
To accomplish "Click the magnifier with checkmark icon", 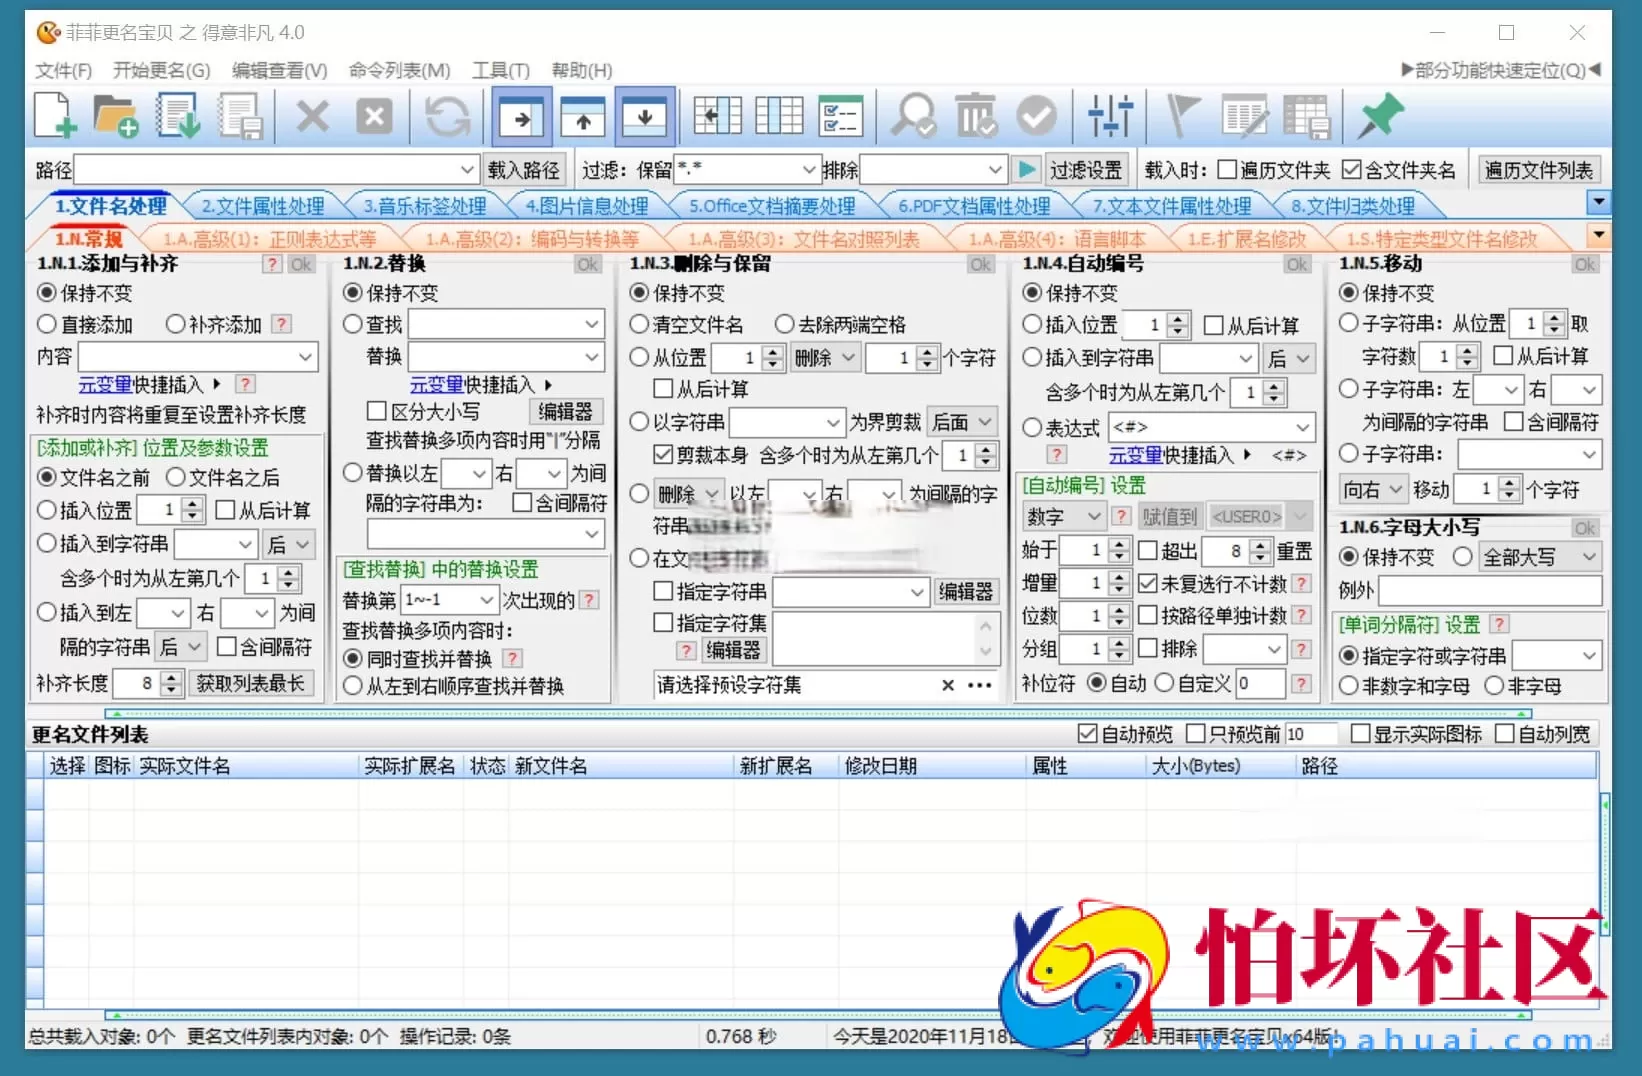I will click(913, 116).
